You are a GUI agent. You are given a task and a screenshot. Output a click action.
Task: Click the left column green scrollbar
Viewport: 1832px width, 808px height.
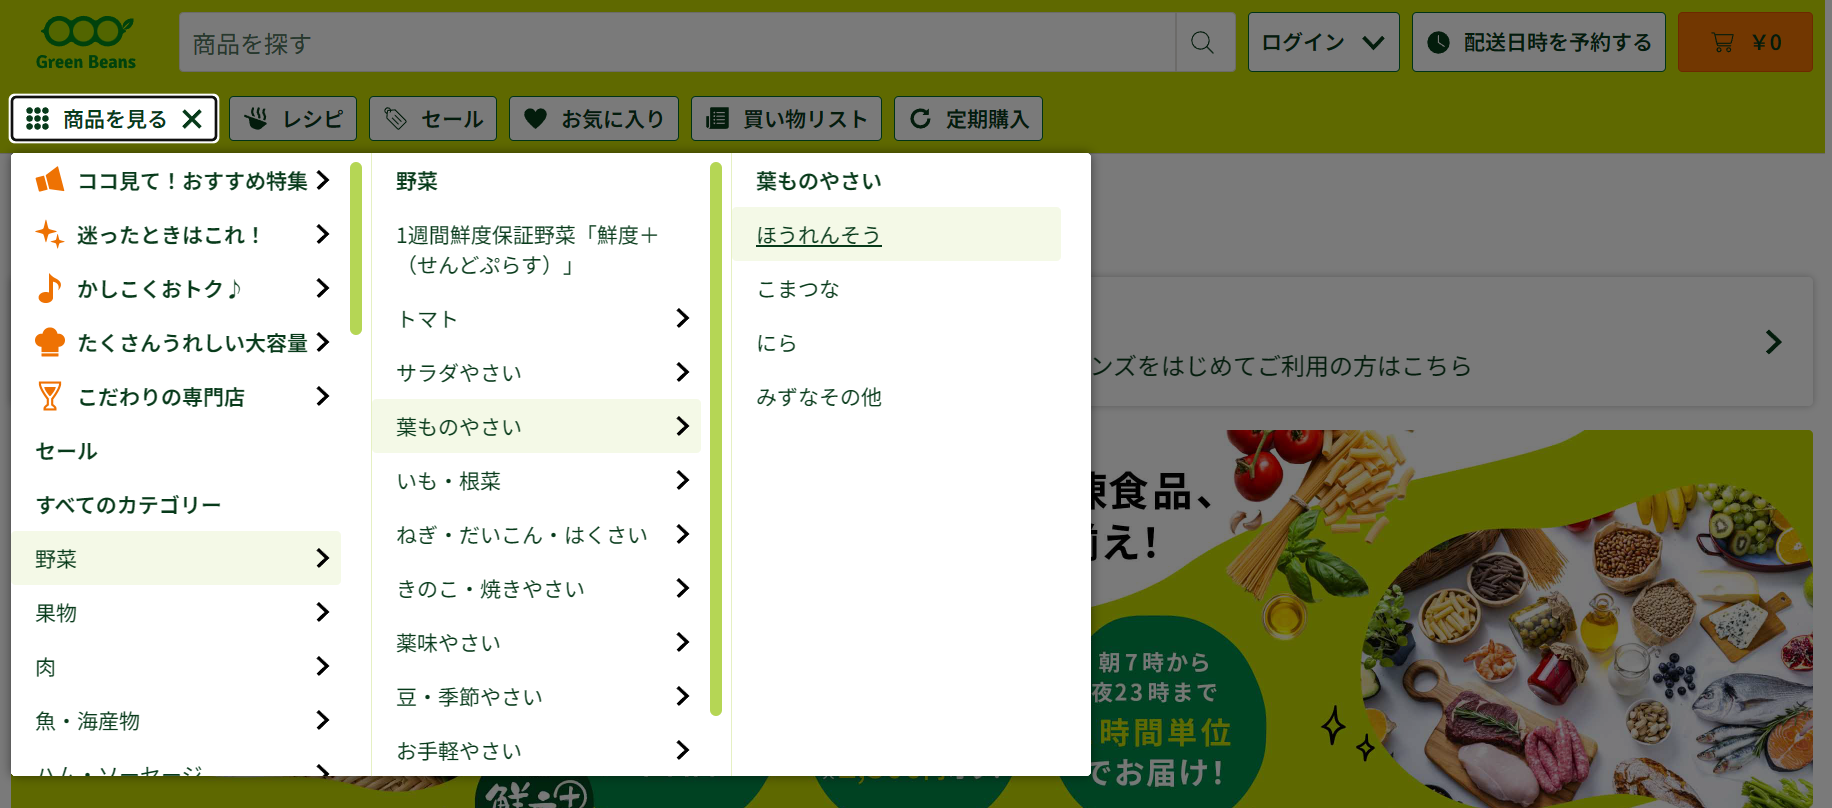click(x=356, y=248)
